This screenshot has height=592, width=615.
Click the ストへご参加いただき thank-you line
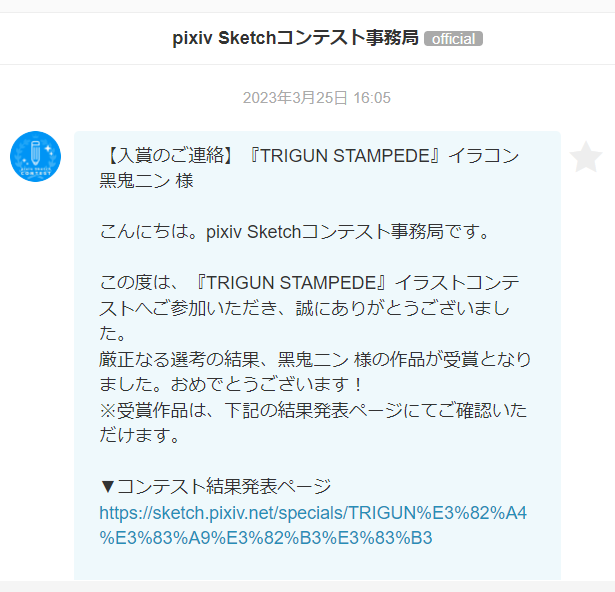pos(304,308)
